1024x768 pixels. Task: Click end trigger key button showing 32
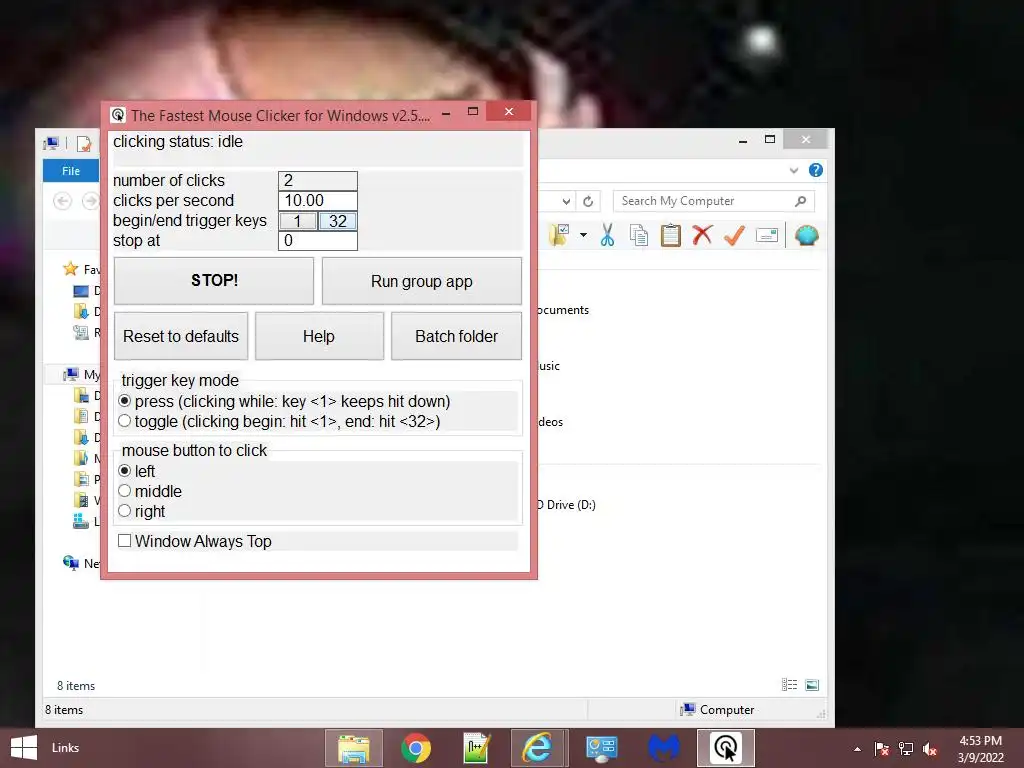(x=337, y=221)
